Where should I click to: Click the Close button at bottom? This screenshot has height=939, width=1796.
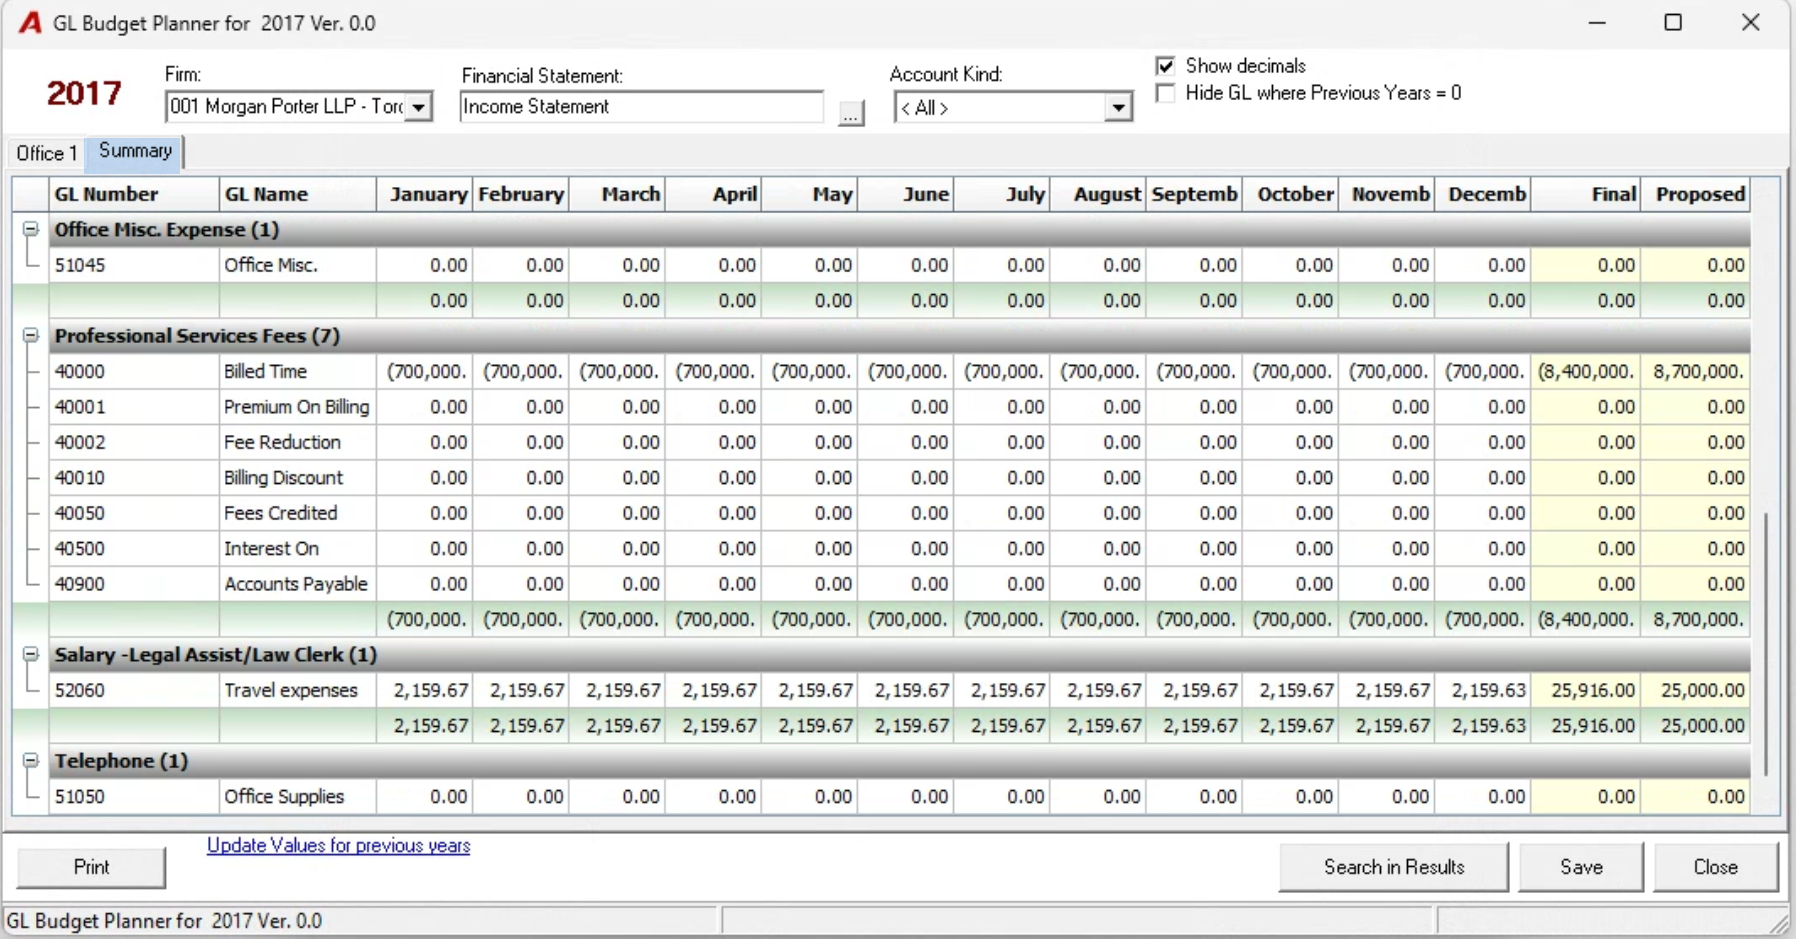coord(1716,867)
